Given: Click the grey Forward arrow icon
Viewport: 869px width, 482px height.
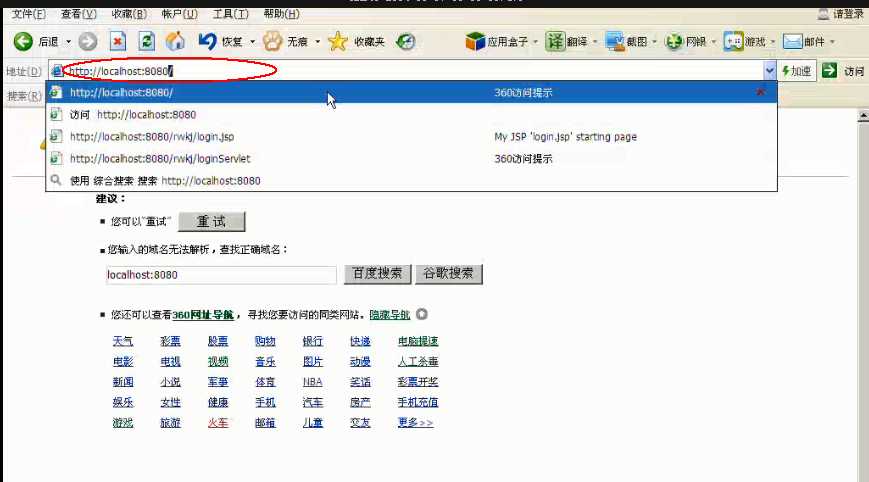Looking at the screenshot, I should 88,42.
